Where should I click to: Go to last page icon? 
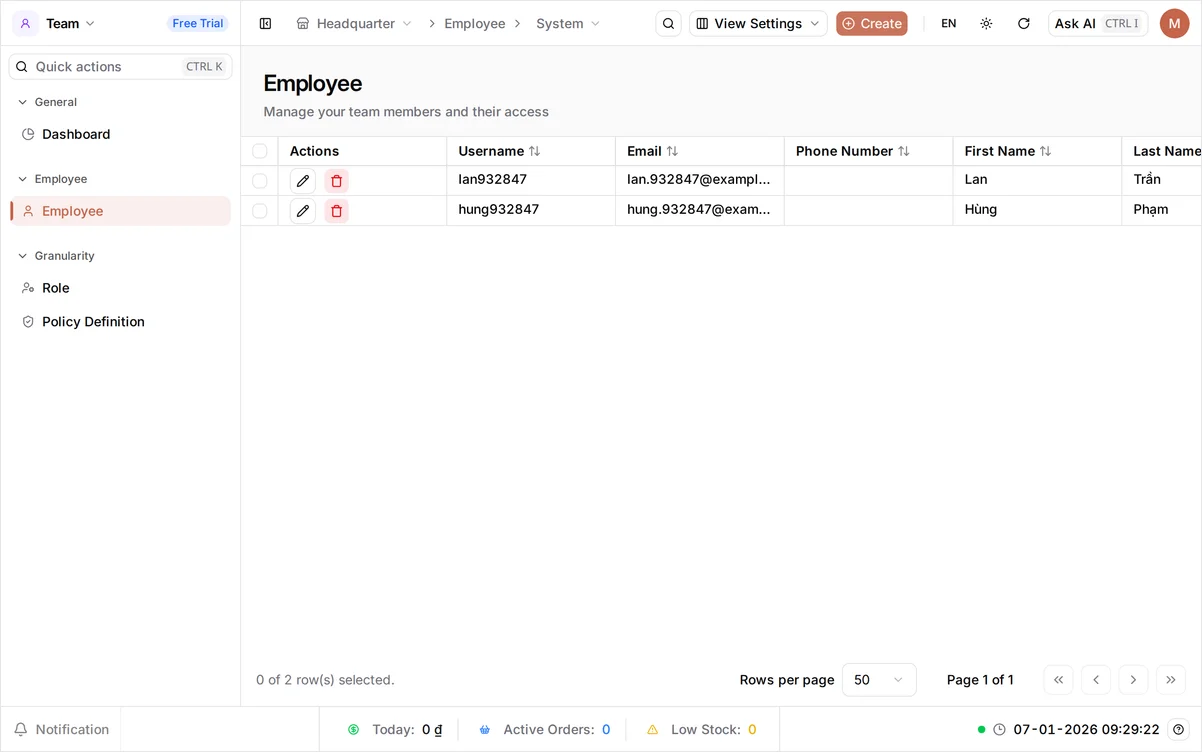[1171, 680]
